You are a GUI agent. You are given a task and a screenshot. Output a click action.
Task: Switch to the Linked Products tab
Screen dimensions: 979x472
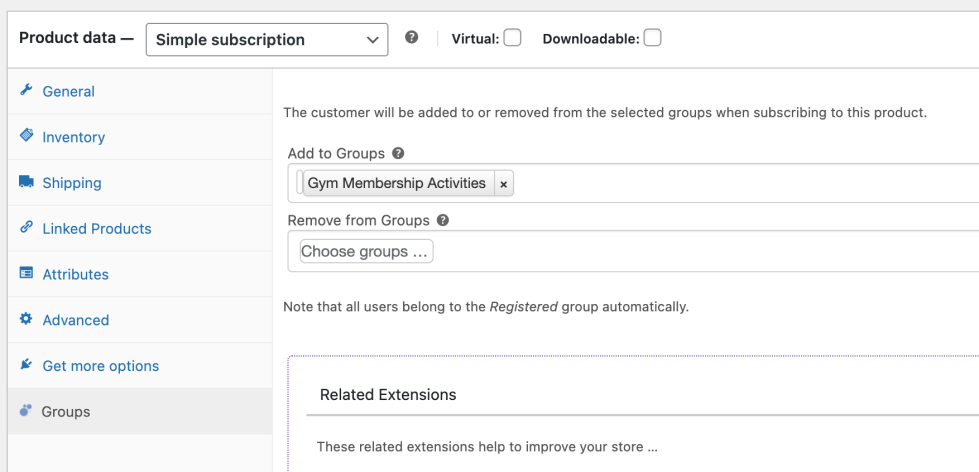[x=96, y=229]
